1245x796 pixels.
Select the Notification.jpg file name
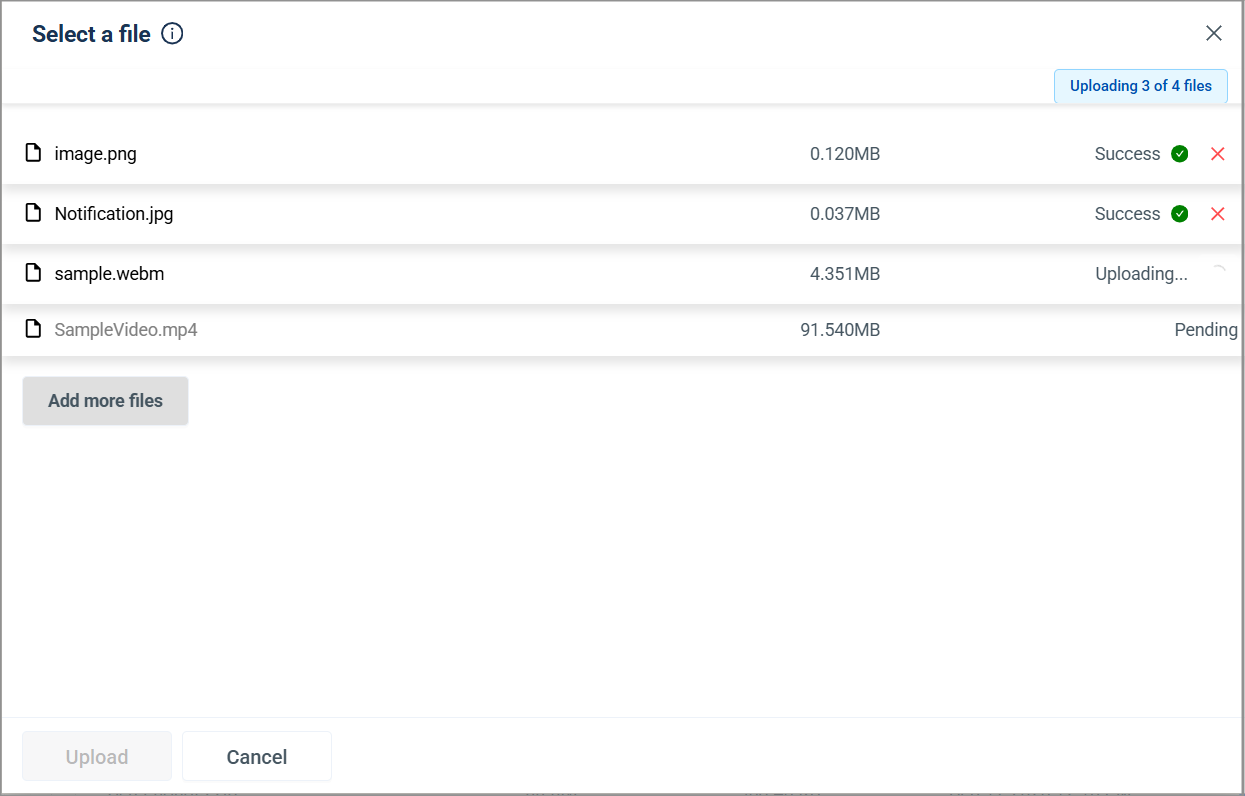coord(114,214)
